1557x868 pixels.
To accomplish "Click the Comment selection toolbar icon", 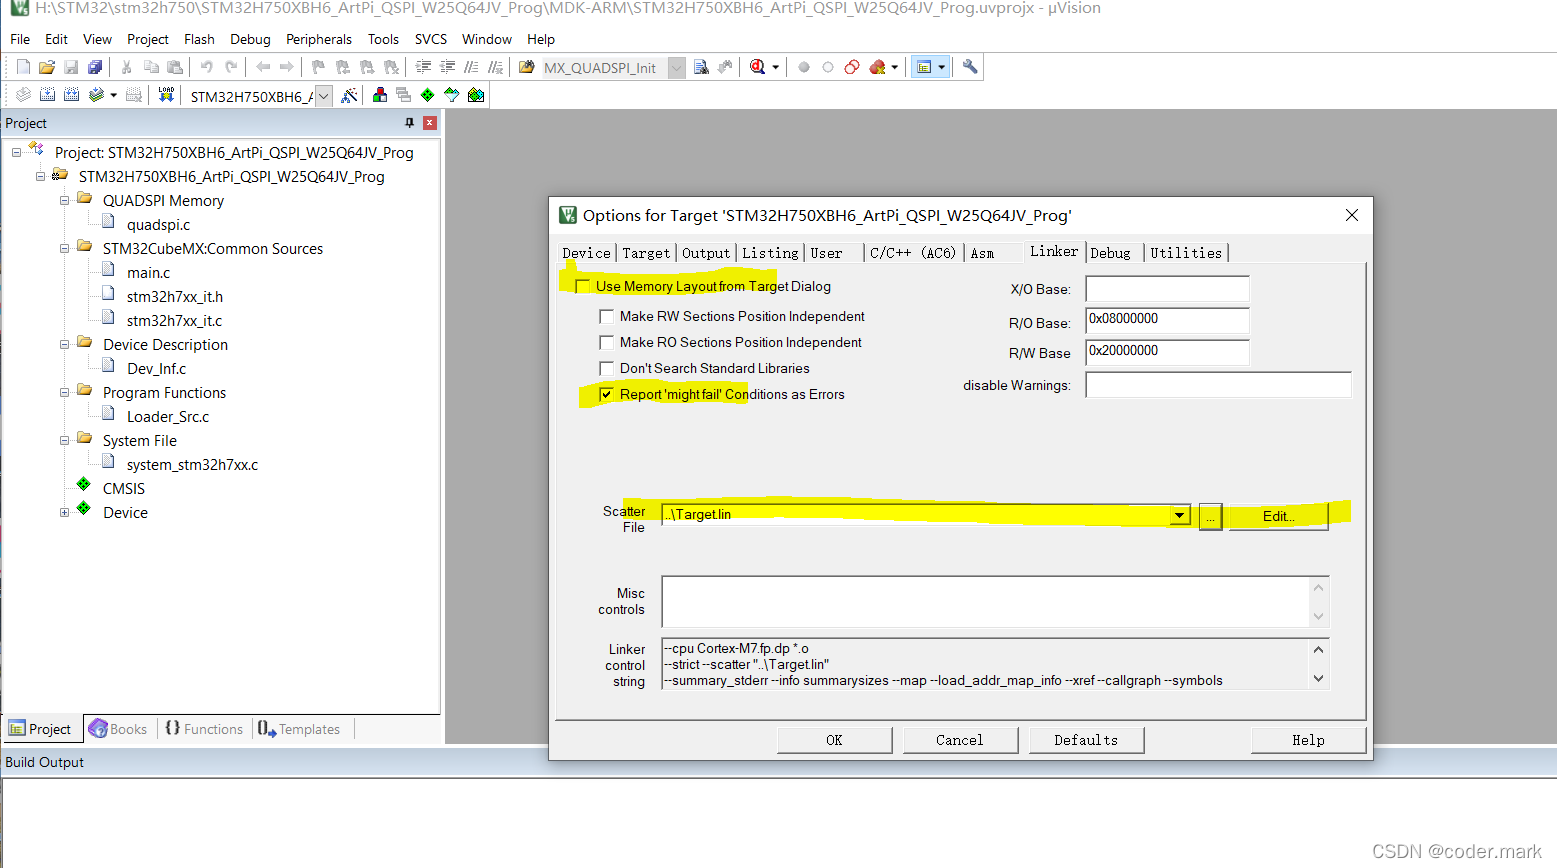I will click(471, 67).
